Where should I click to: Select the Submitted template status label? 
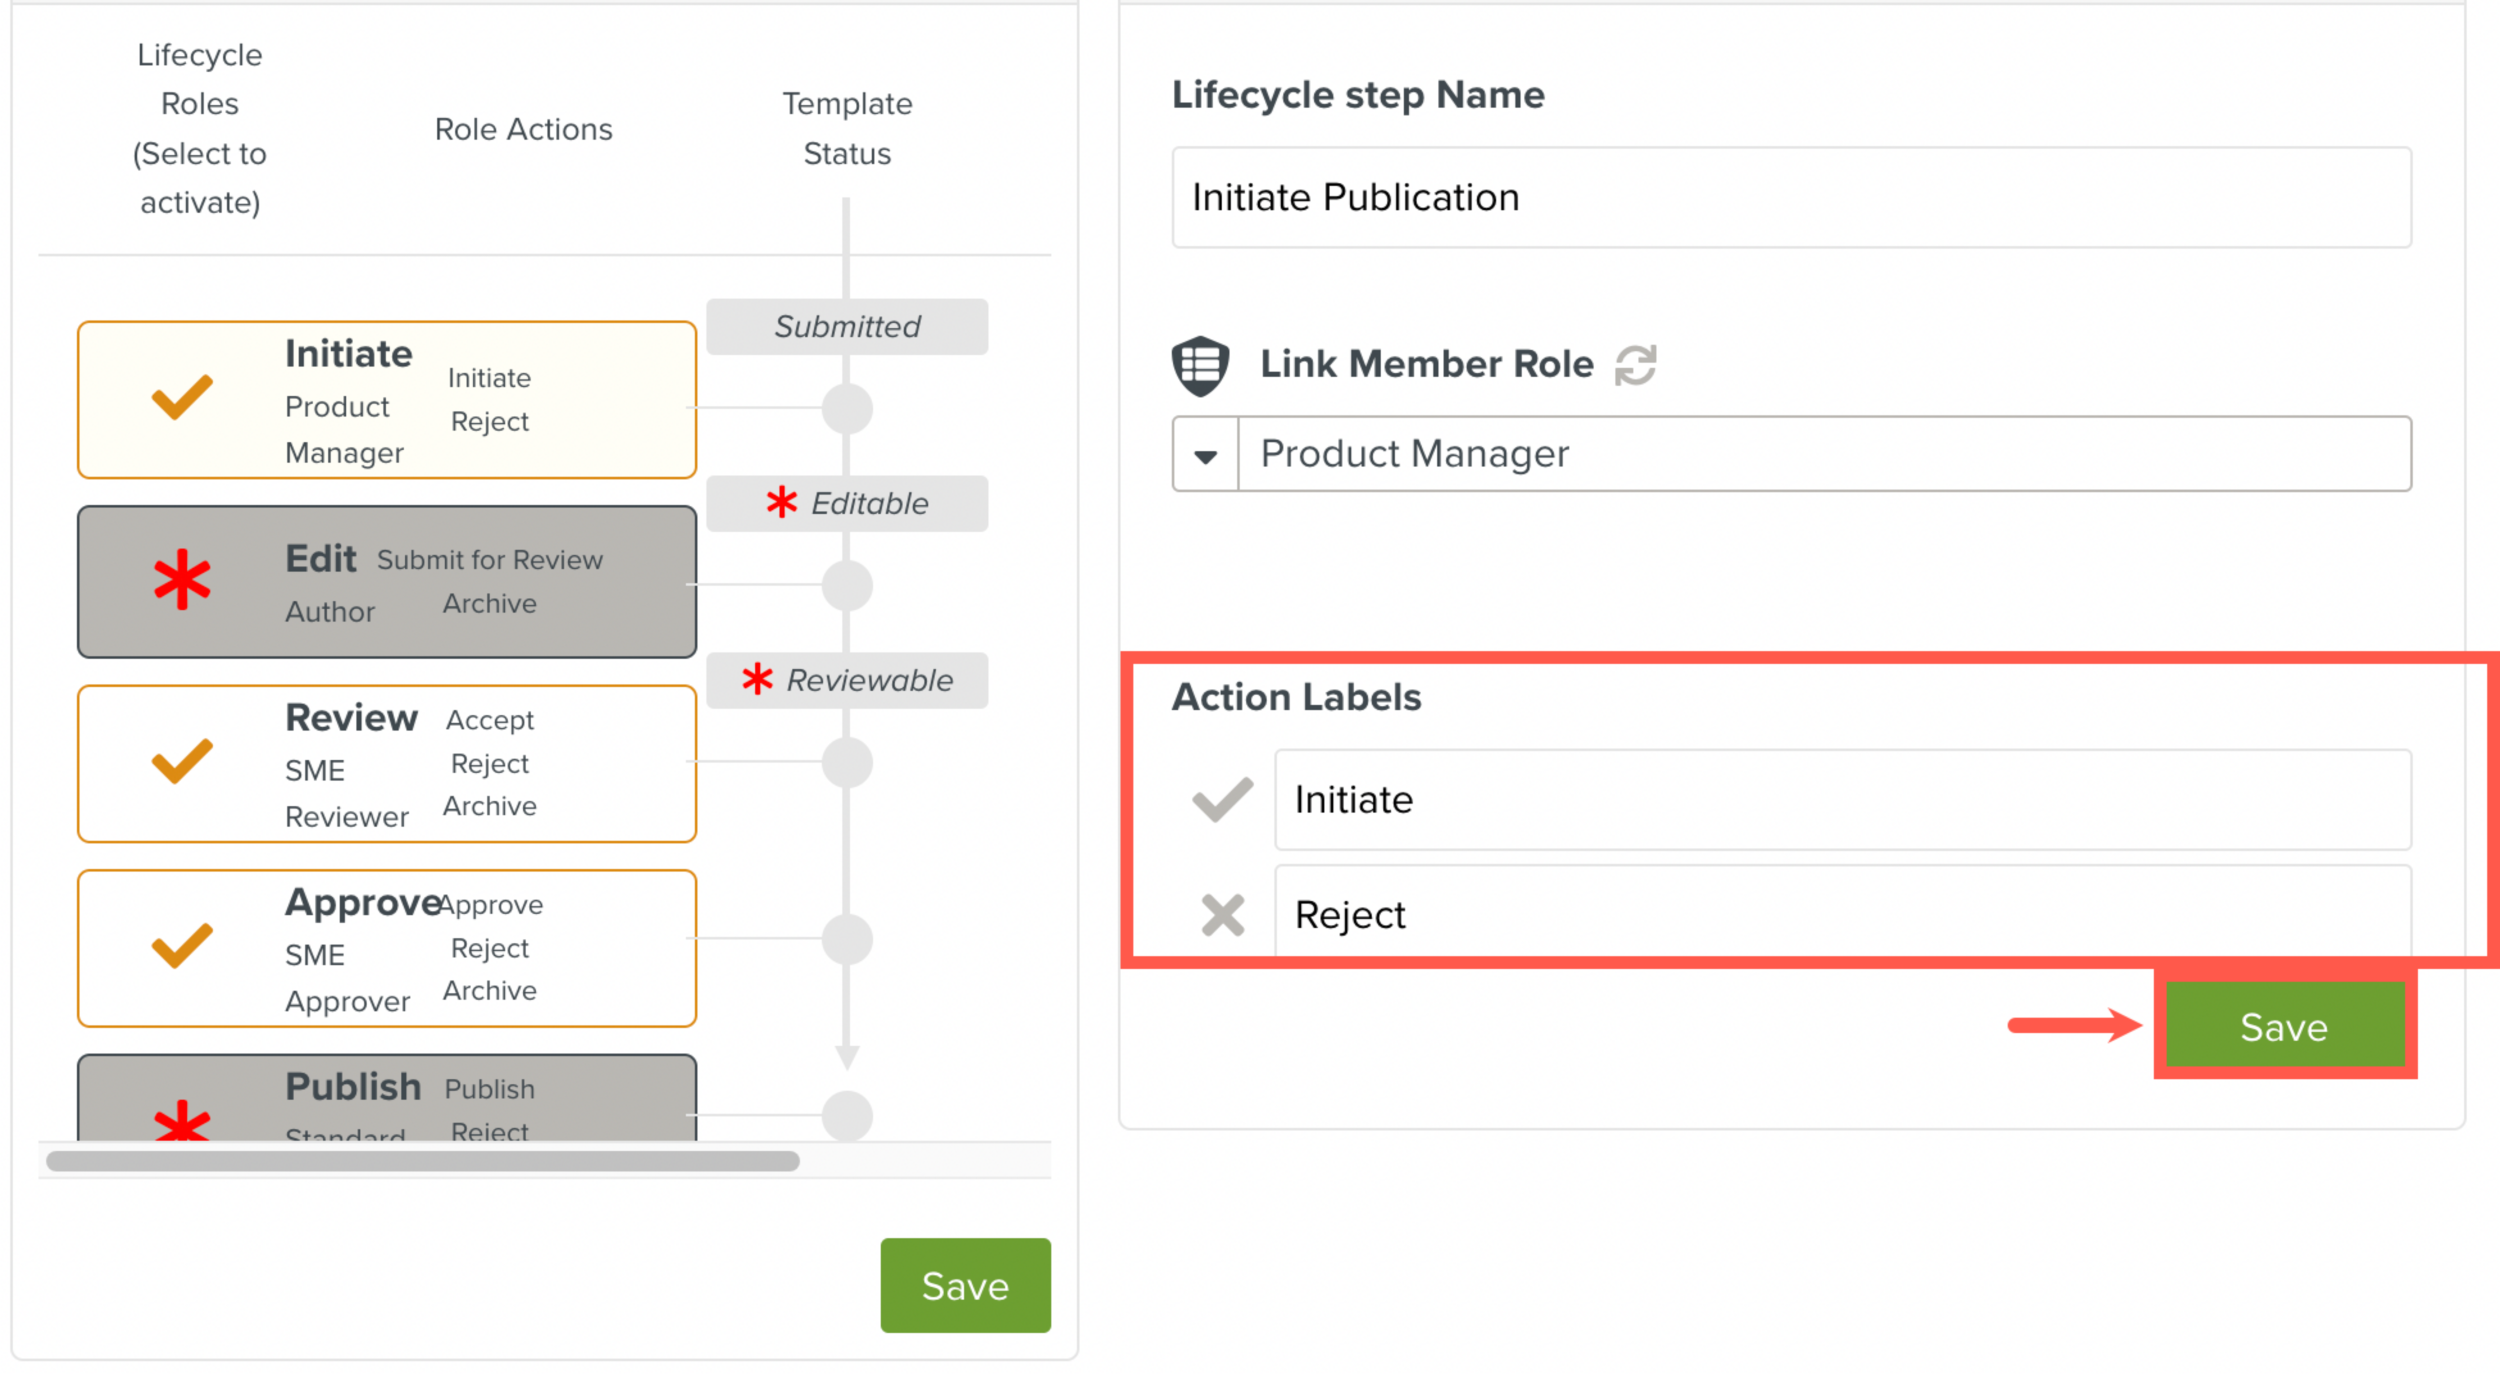tap(847, 327)
